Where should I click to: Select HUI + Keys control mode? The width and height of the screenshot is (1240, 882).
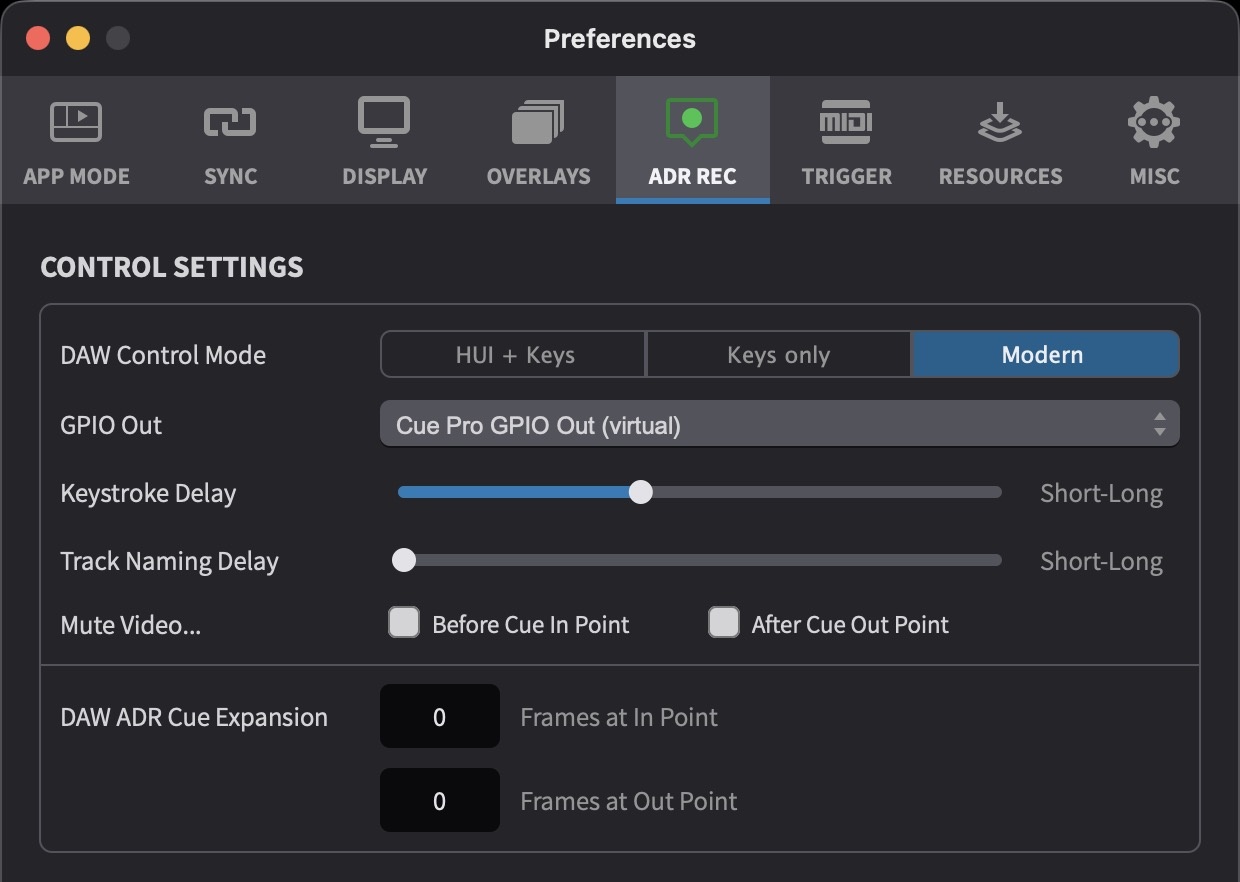(514, 355)
